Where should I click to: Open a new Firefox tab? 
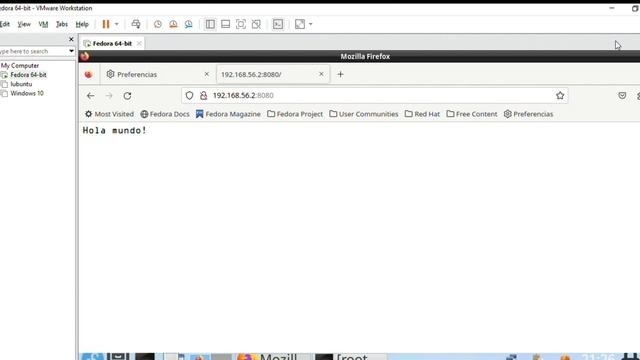[340, 74]
